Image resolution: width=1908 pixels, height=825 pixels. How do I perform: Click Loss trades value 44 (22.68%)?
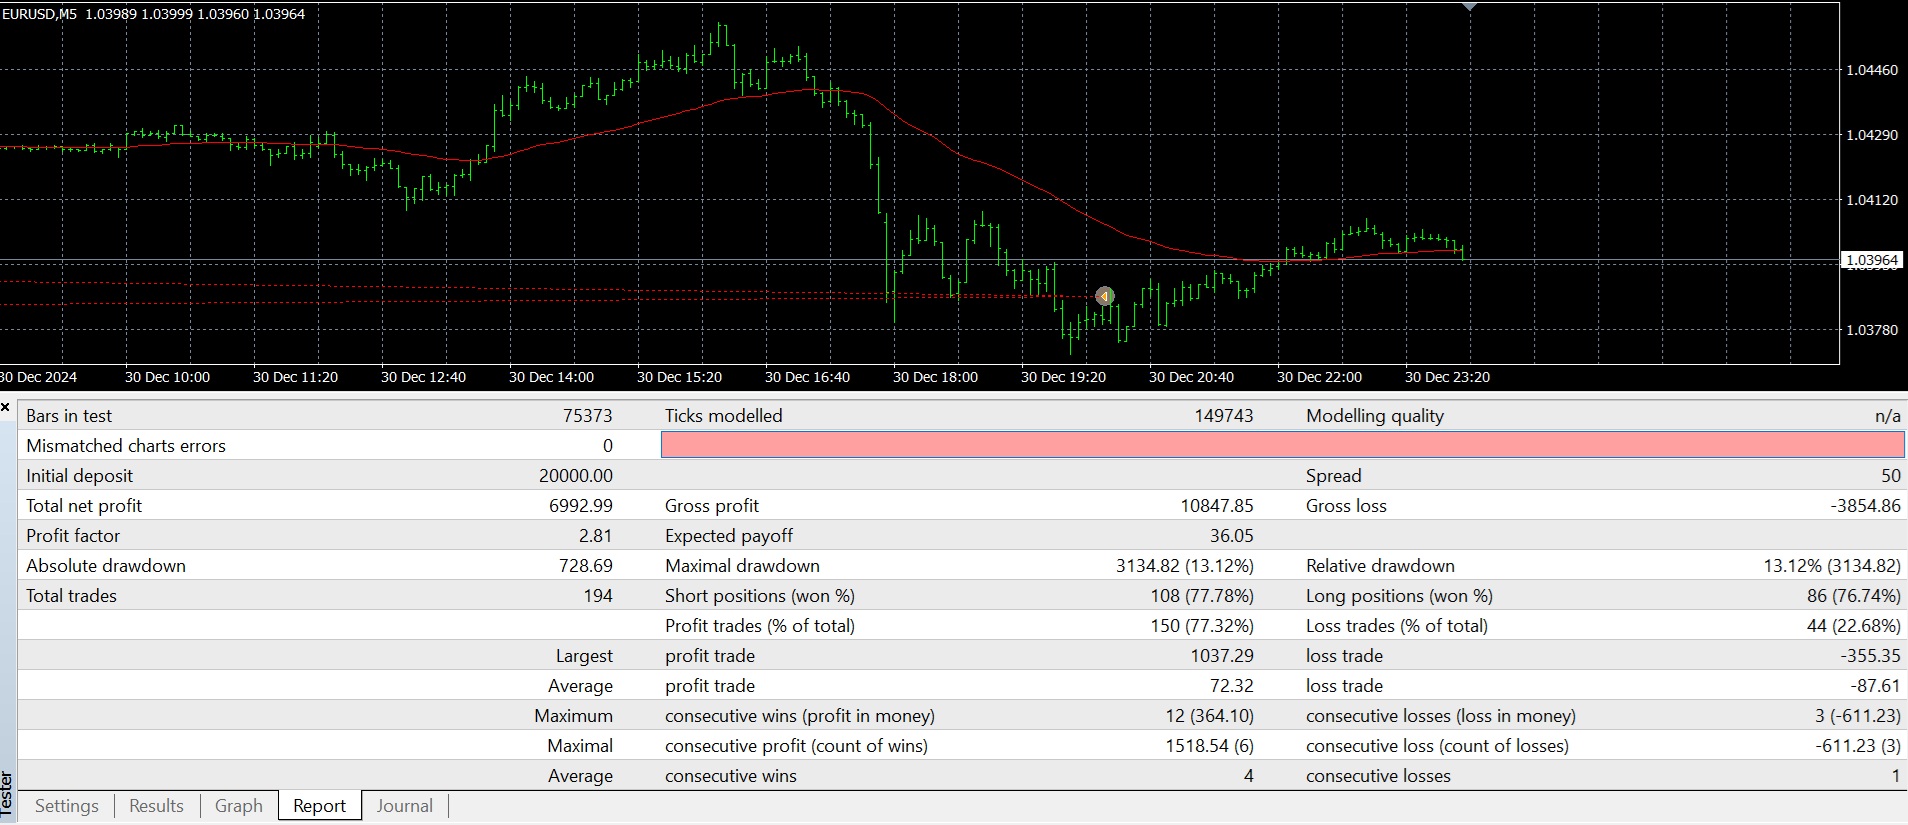(x=1854, y=626)
